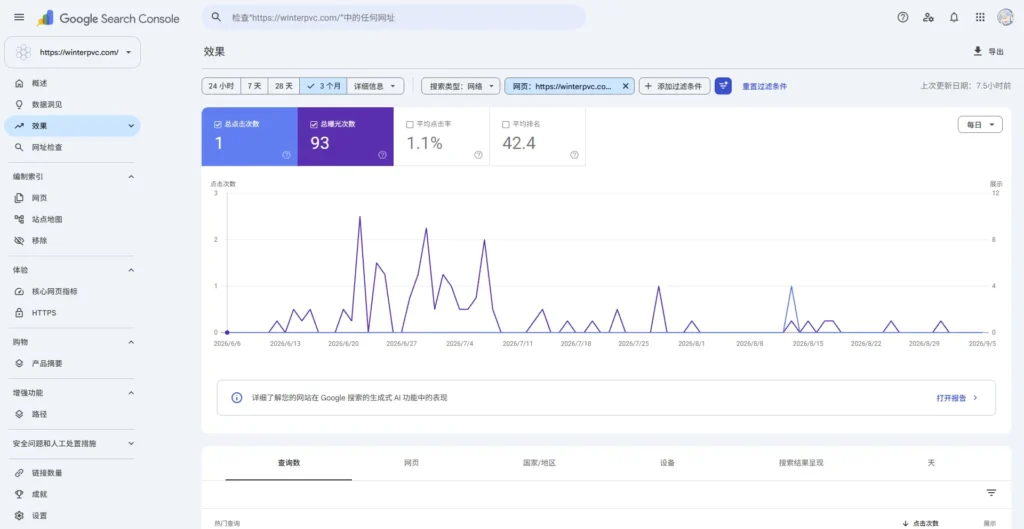The image size is (1024, 529).
Task: Click the search magnifier icon in URL bar
Action: (216, 18)
